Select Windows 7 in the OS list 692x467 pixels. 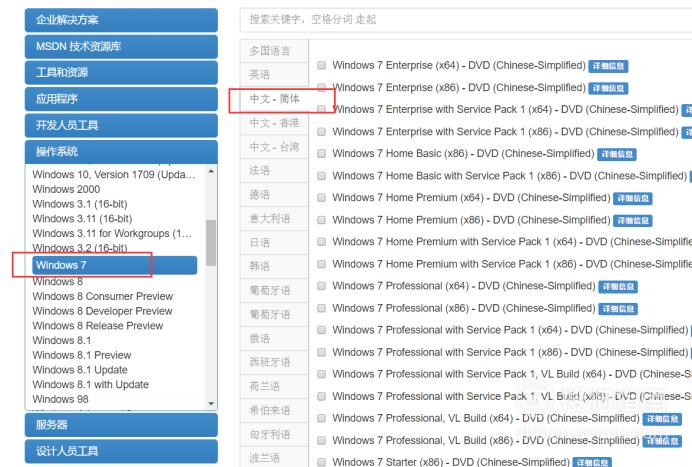pos(114,265)
